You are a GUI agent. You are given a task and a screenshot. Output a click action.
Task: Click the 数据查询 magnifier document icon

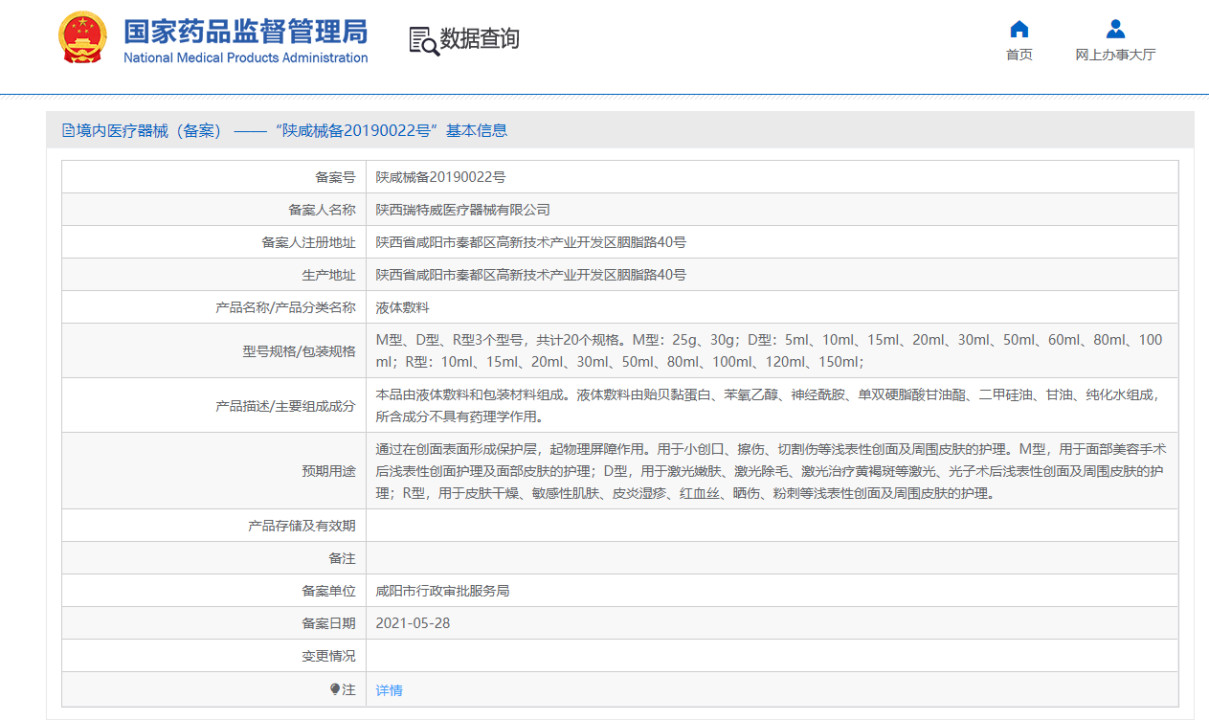(x=423, y=41)
